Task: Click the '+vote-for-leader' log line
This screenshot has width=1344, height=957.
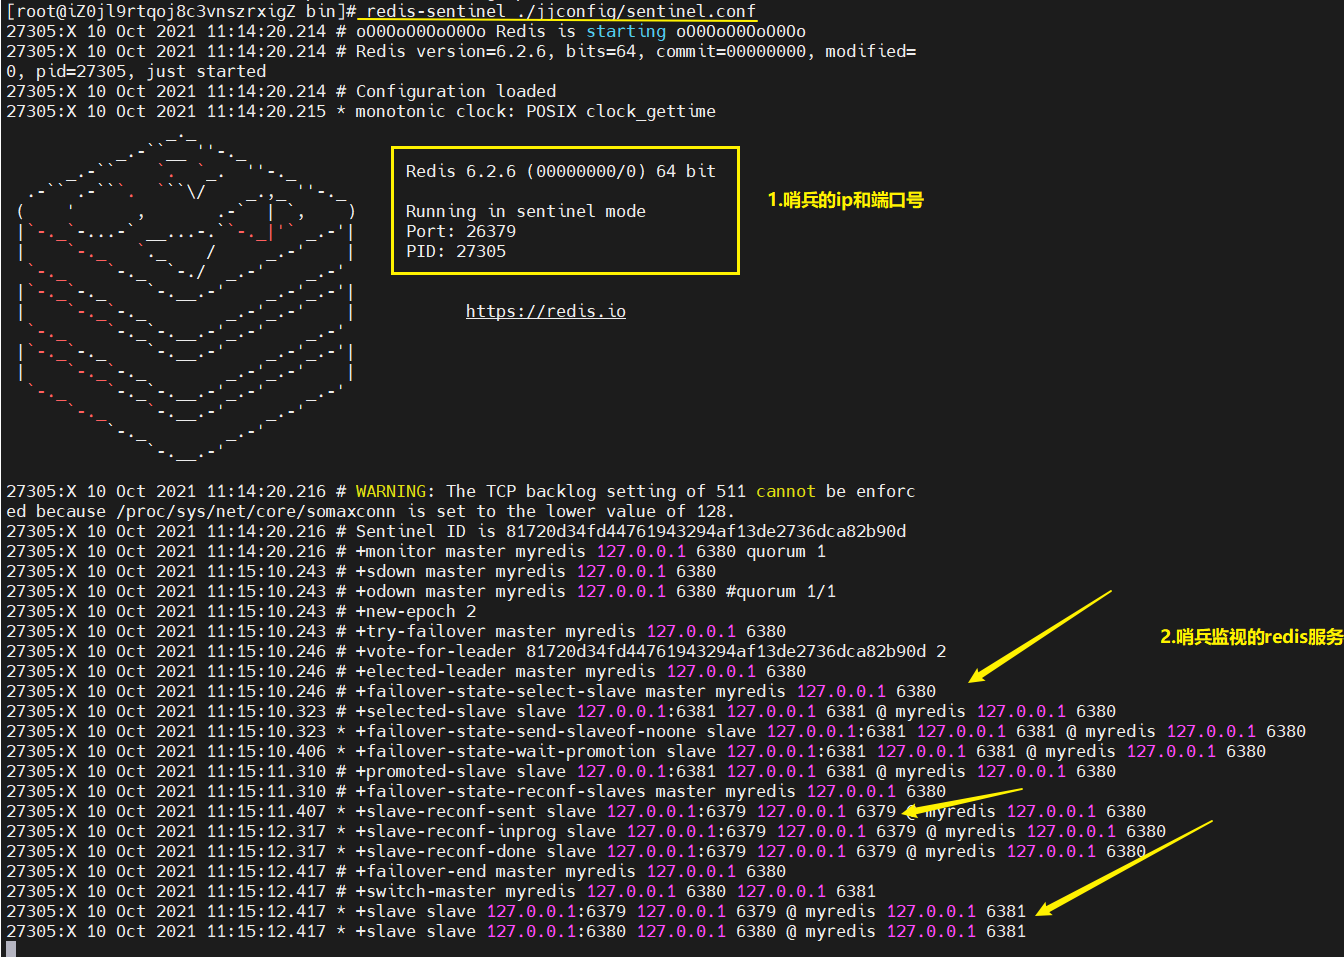Action: click(476, 651)
